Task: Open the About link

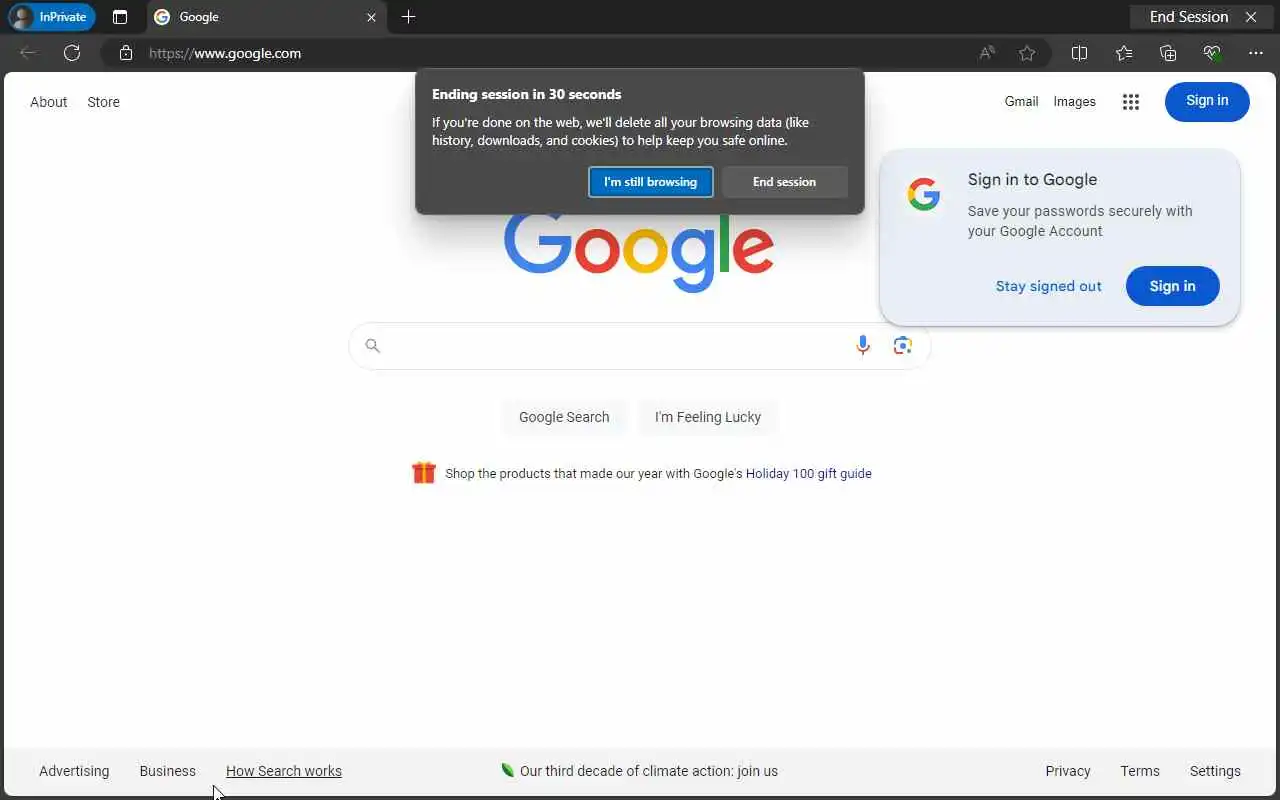Action: [x=48, y=102]
